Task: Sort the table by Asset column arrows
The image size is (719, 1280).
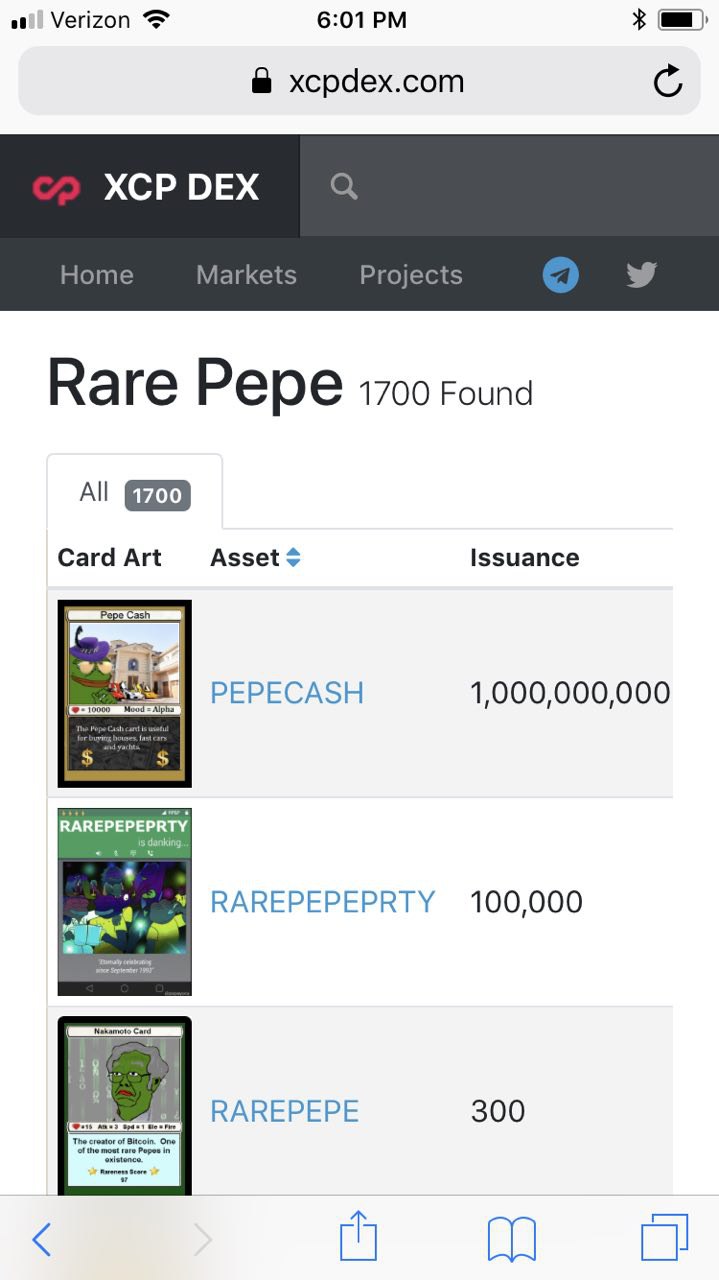Action: 293,558
